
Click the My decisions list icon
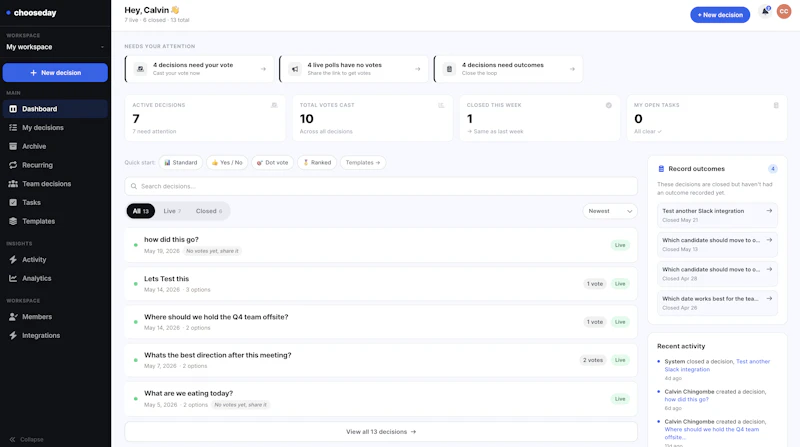[13, 128]
